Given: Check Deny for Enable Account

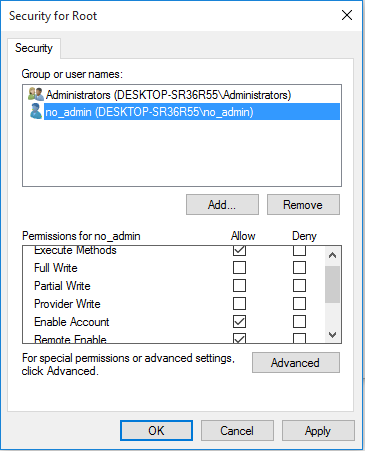Looking at the screenshot, I should tap(299, 322).
